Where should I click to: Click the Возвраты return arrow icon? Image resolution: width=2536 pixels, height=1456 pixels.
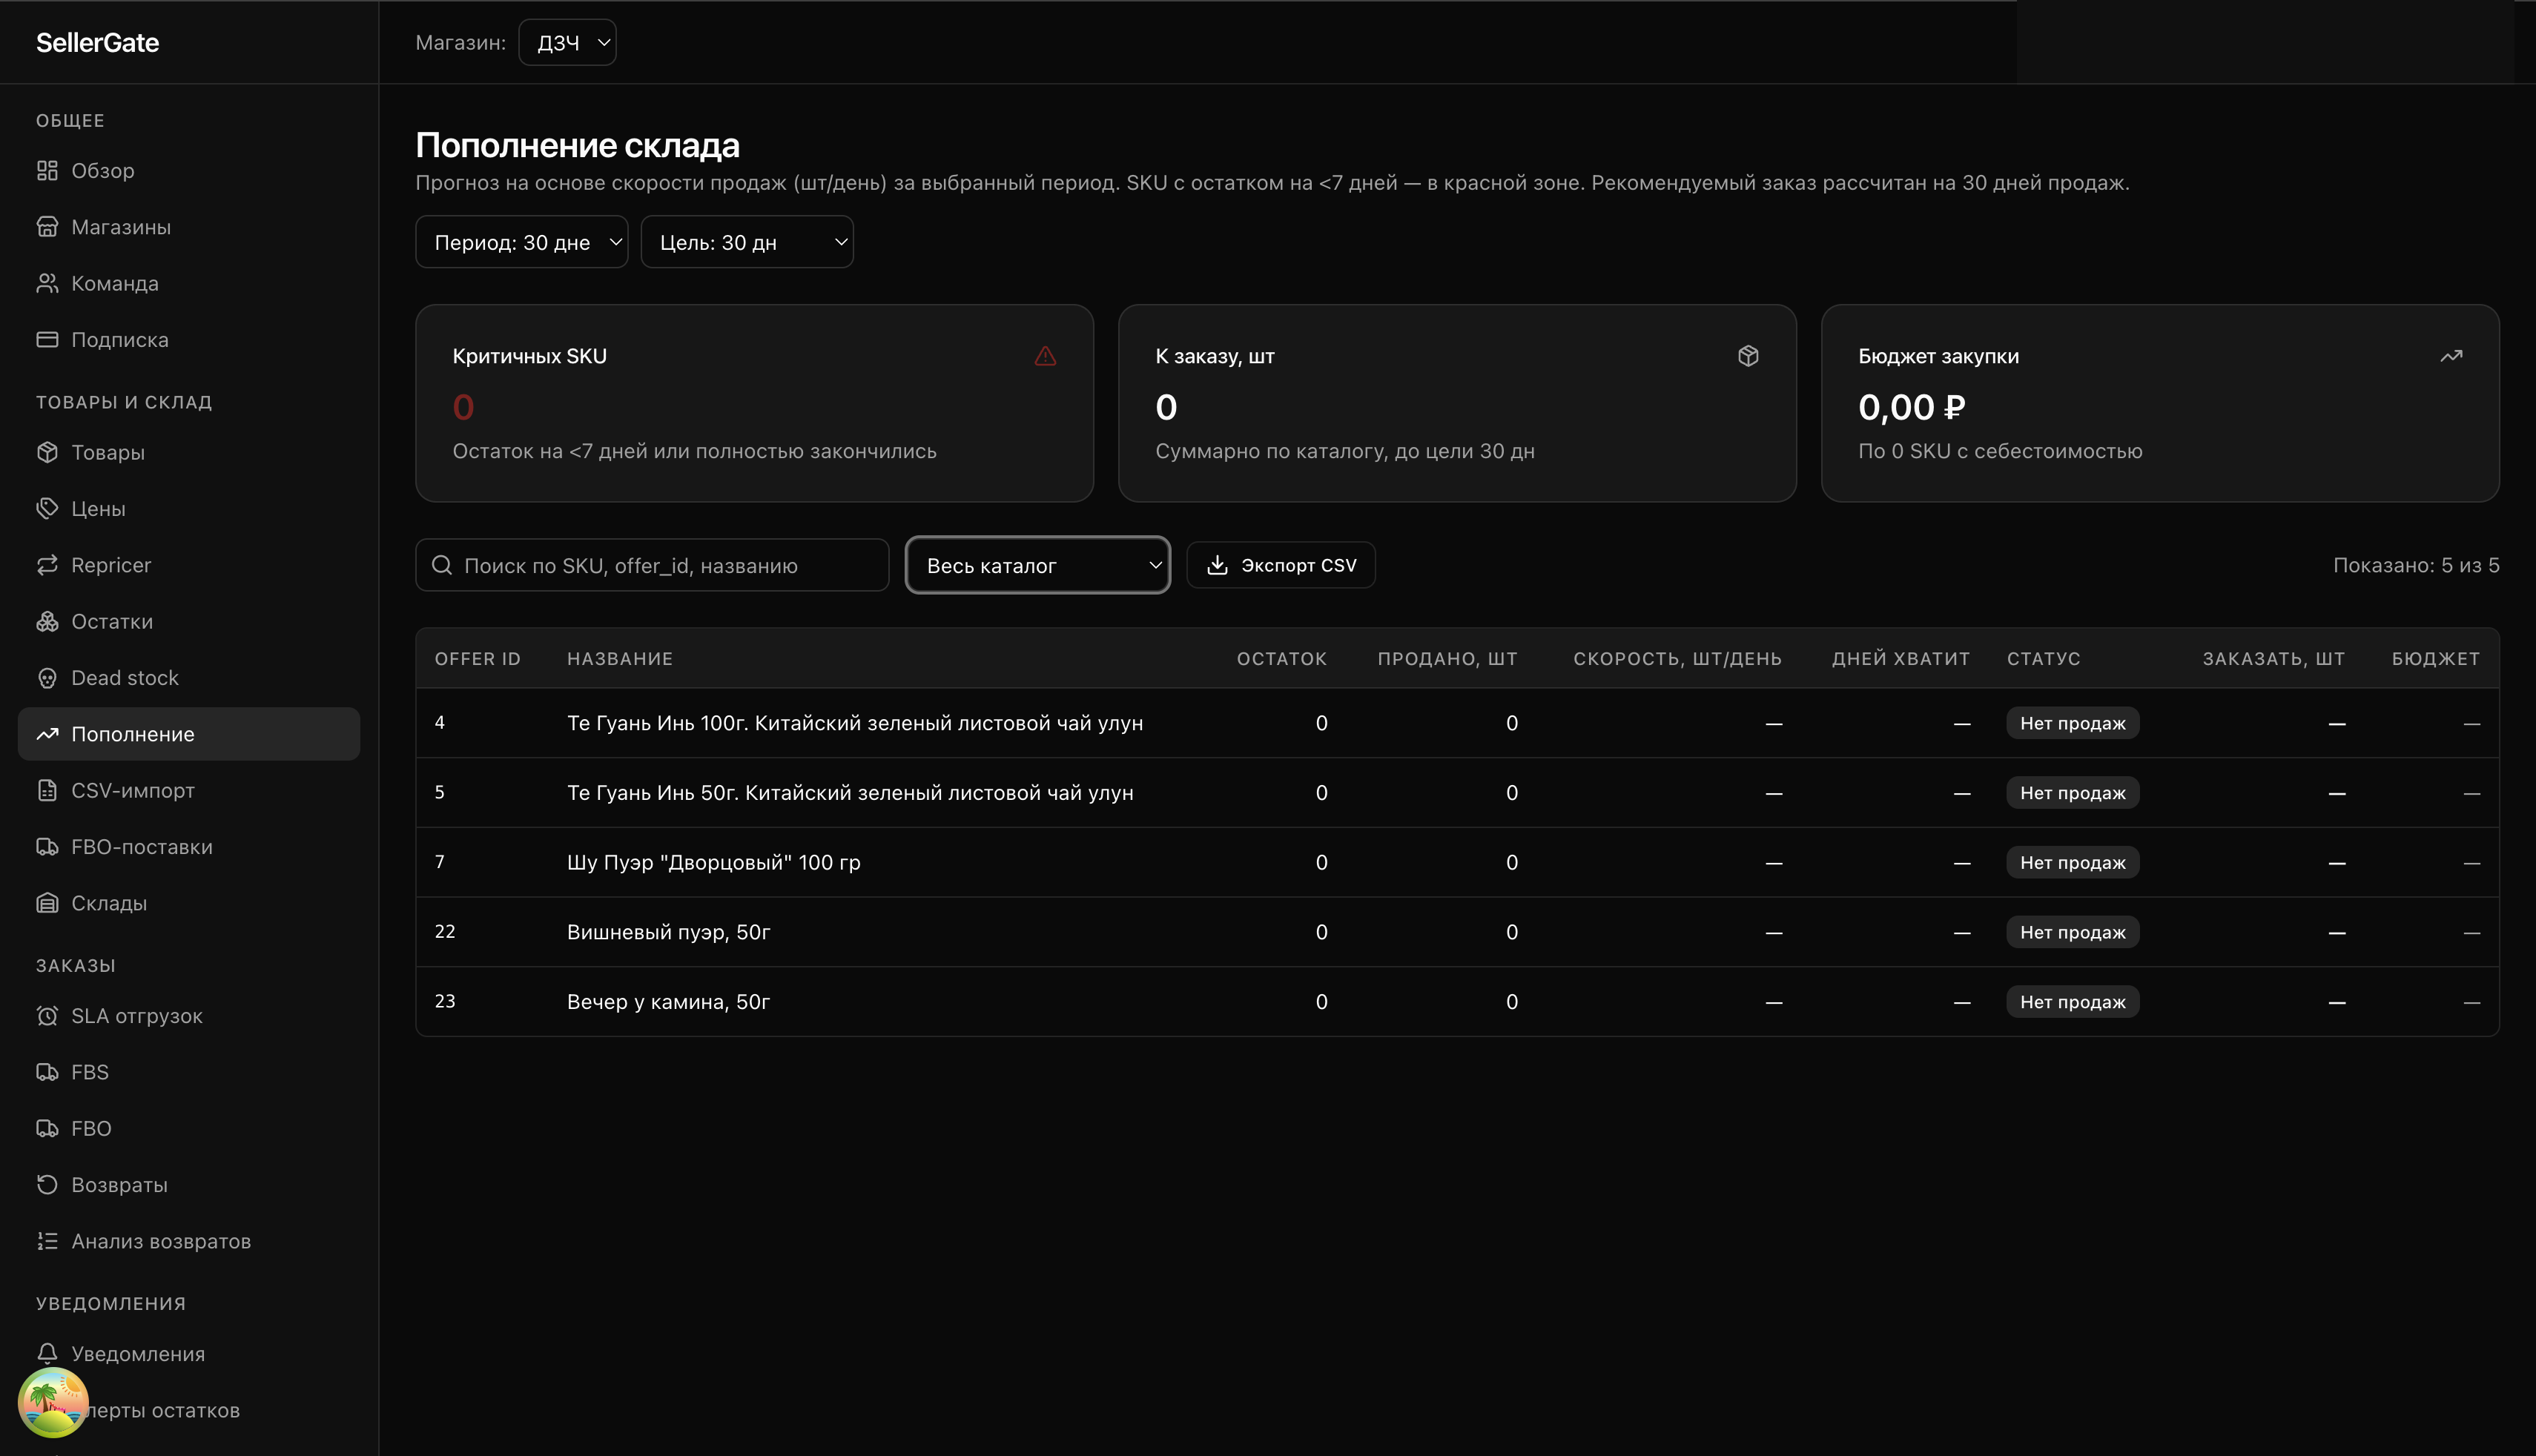(x=47, y=1185)
